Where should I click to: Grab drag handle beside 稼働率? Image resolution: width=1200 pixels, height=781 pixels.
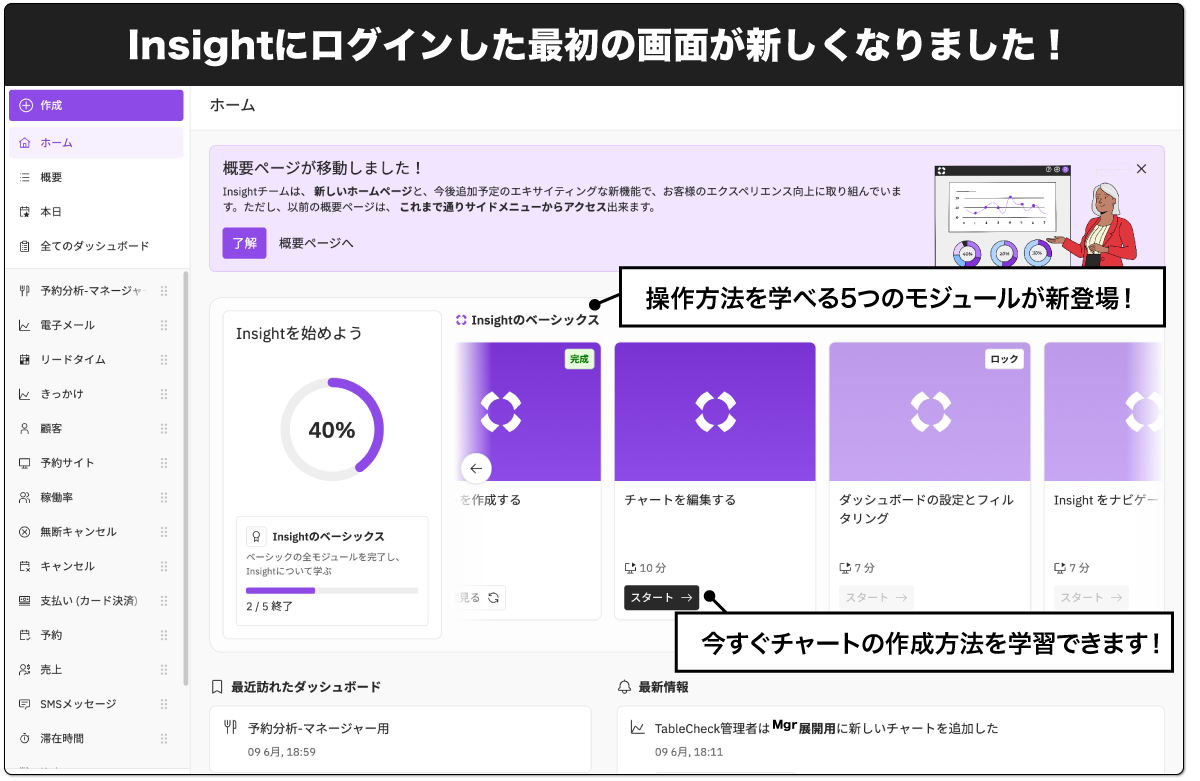tap(164, 497)
